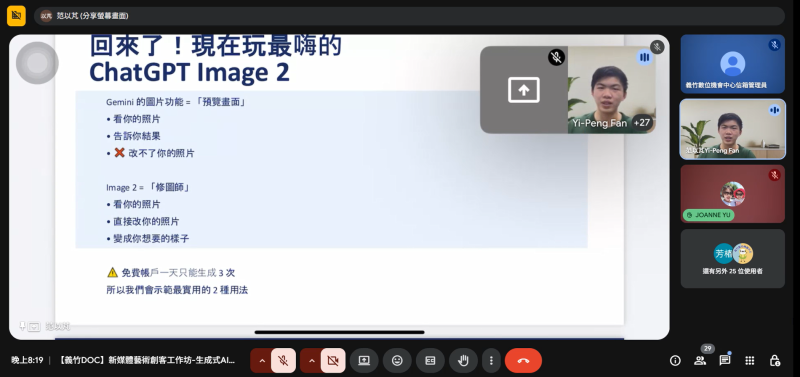Click the home indicator bar under slide
Viewport: 800px width, 377px height.
339,332
